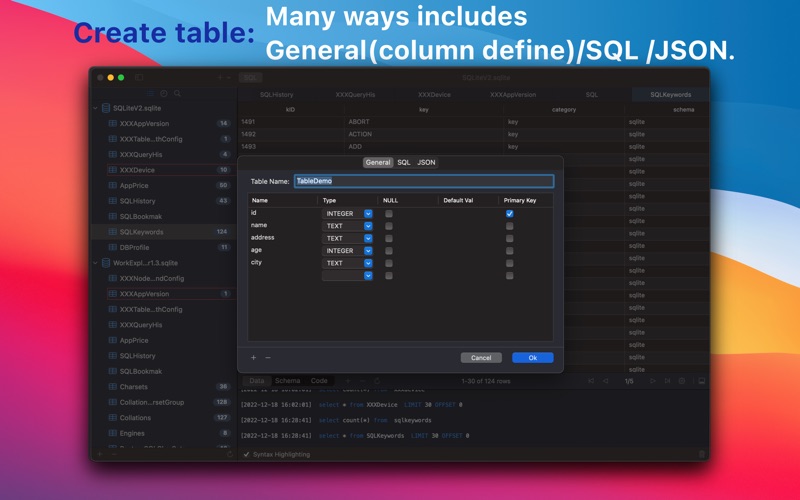
Task: Toggle Syntax Highlighting checkbox
Action: (x=246, y=454)
